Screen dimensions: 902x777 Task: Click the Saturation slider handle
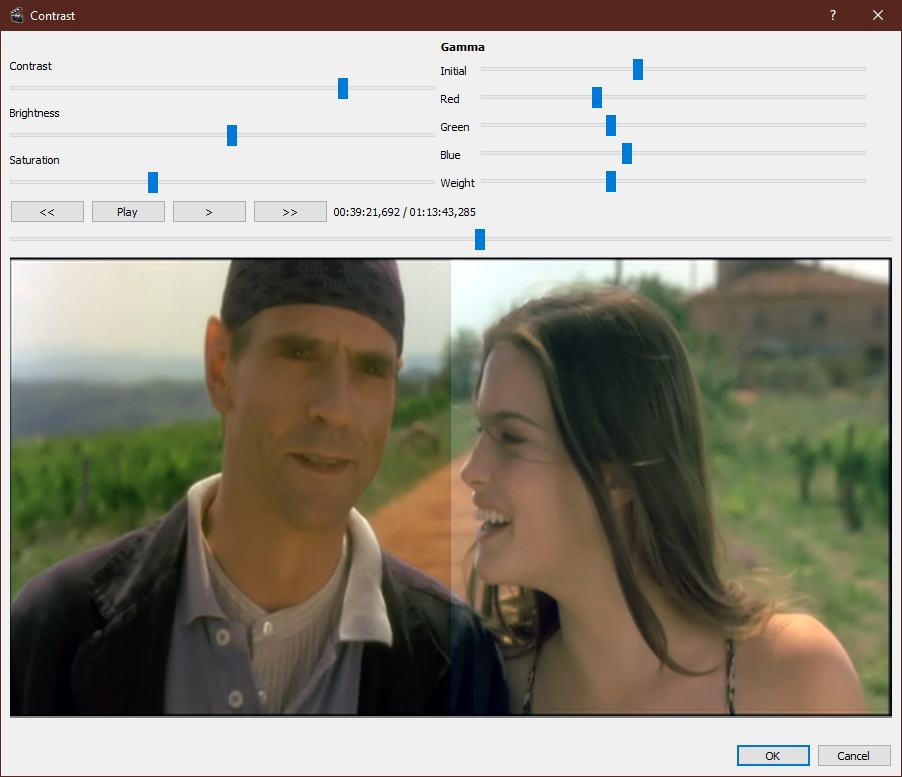coord(153,182)
